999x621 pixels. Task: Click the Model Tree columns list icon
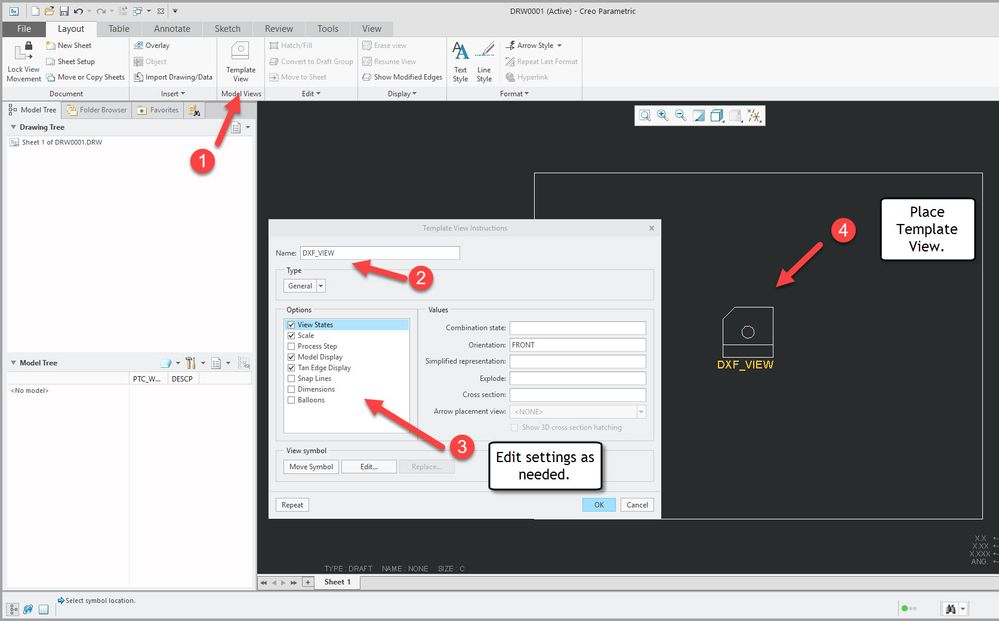click(x=216, y=363)
